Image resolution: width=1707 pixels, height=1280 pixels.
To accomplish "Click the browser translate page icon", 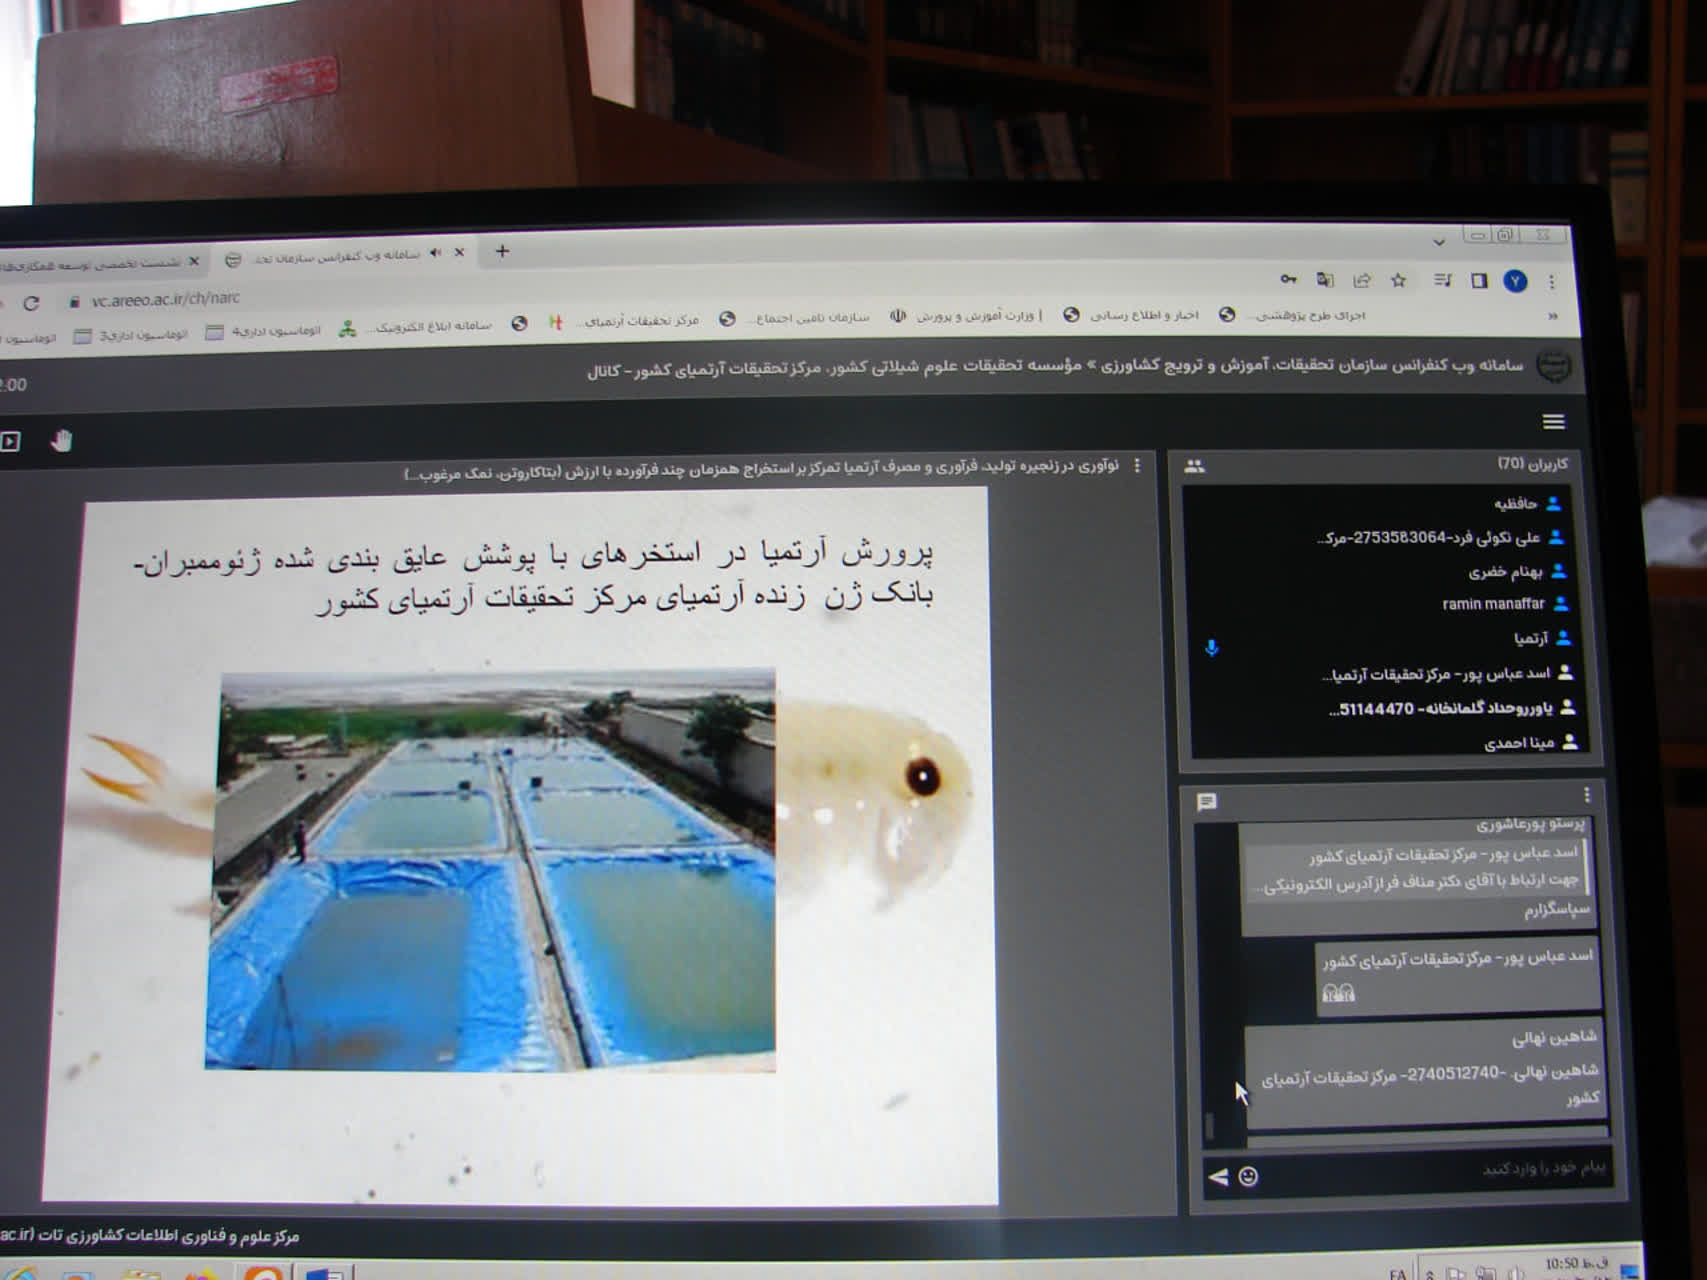I will point(1325,280).
